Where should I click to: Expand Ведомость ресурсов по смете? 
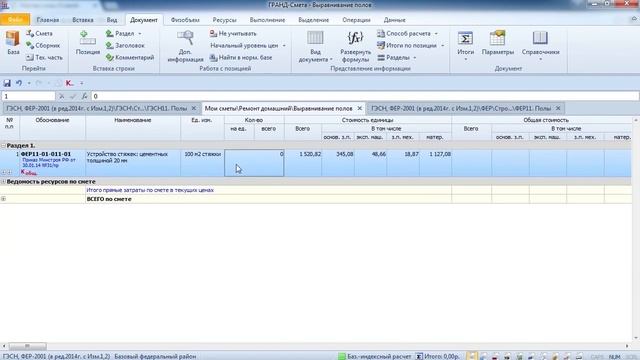click(x=3, y=181)
